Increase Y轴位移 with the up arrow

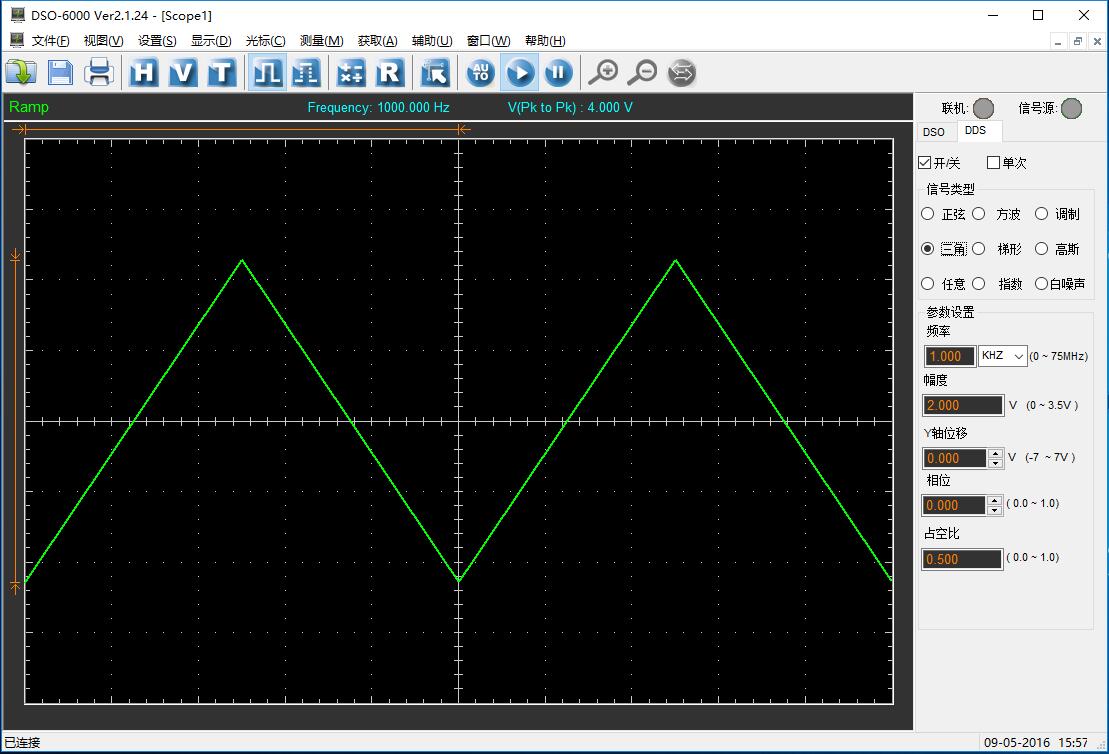[995, 453]
